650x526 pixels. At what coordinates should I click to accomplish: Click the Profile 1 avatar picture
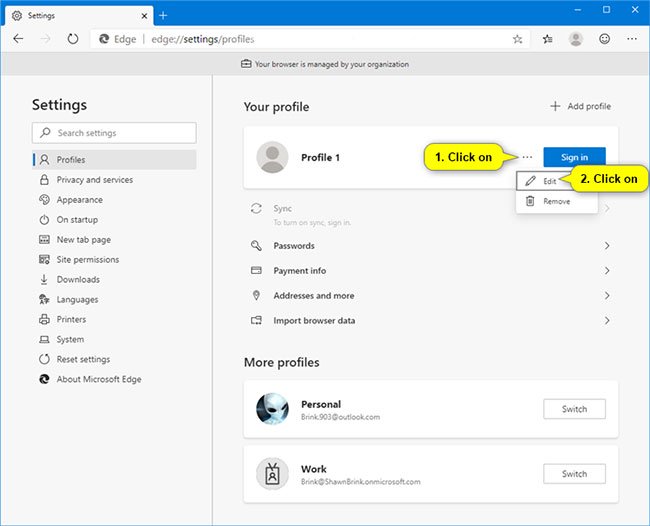272,157
